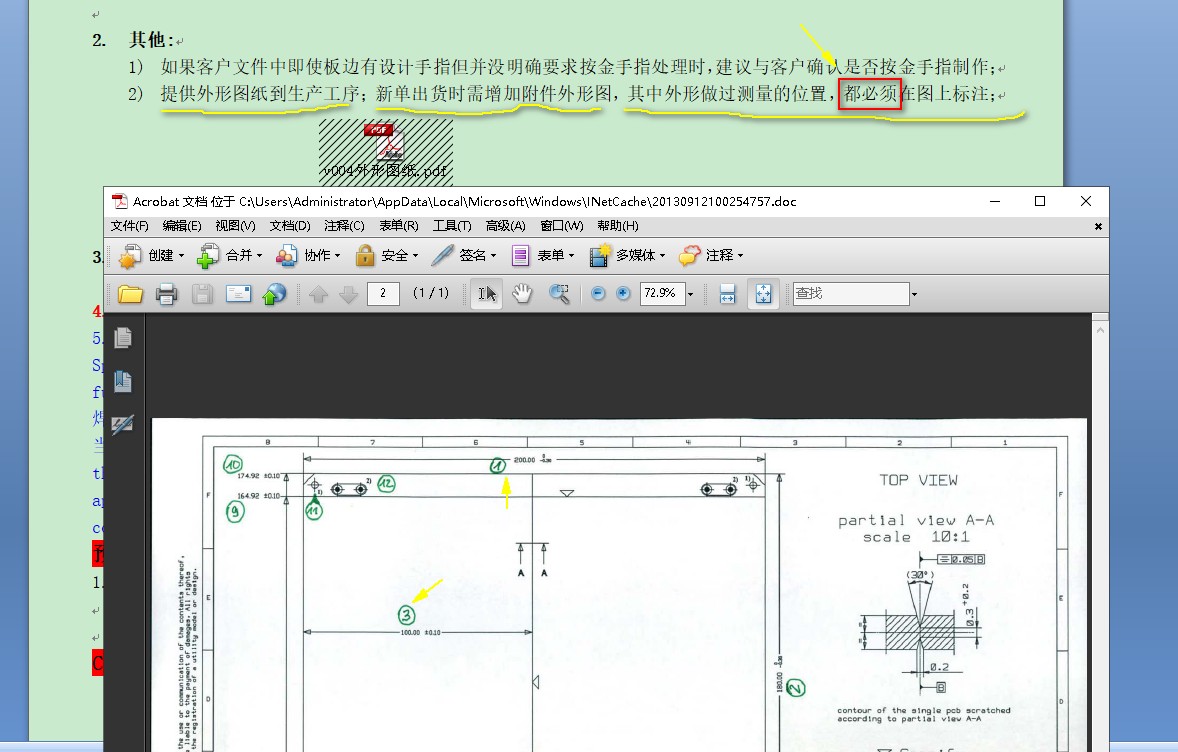Click the 72.9% zoom value field
1178x752 pixels.
(662, 293)
